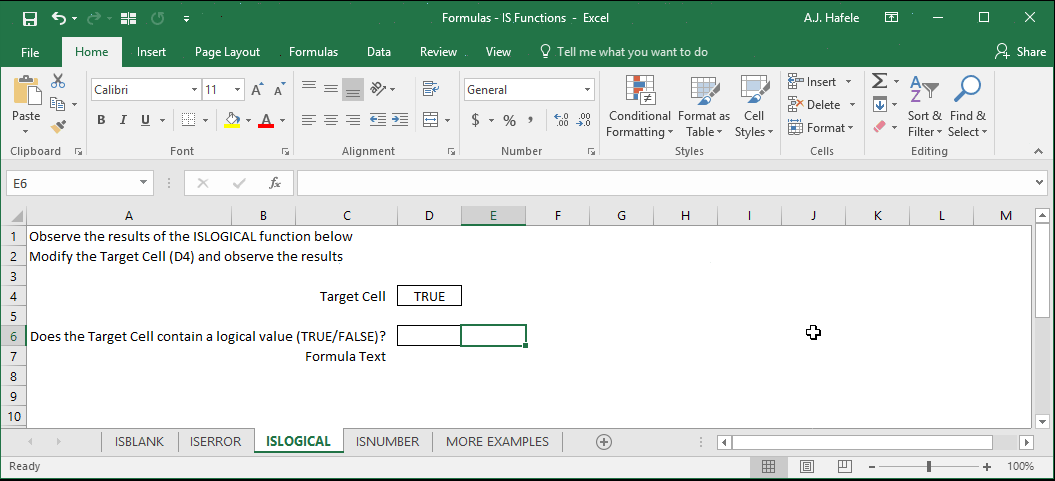
Task: Decrease decimal places
Action: (583, 120)
